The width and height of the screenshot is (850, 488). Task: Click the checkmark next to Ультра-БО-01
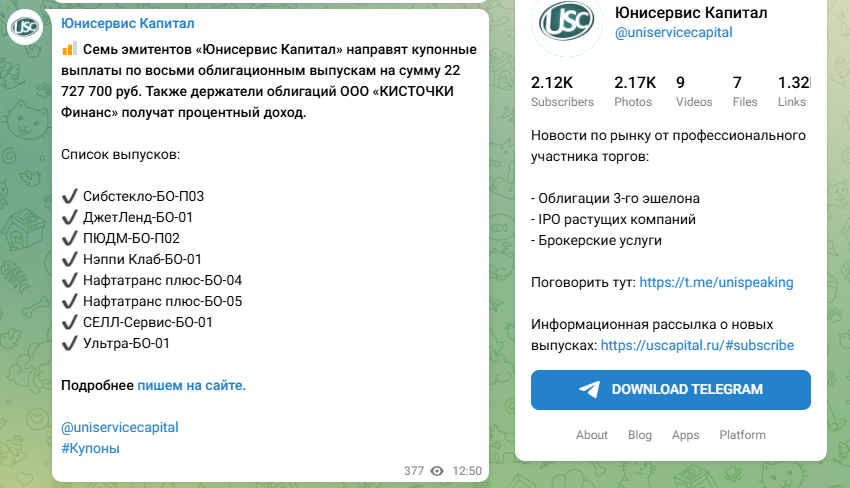(69, 344)
